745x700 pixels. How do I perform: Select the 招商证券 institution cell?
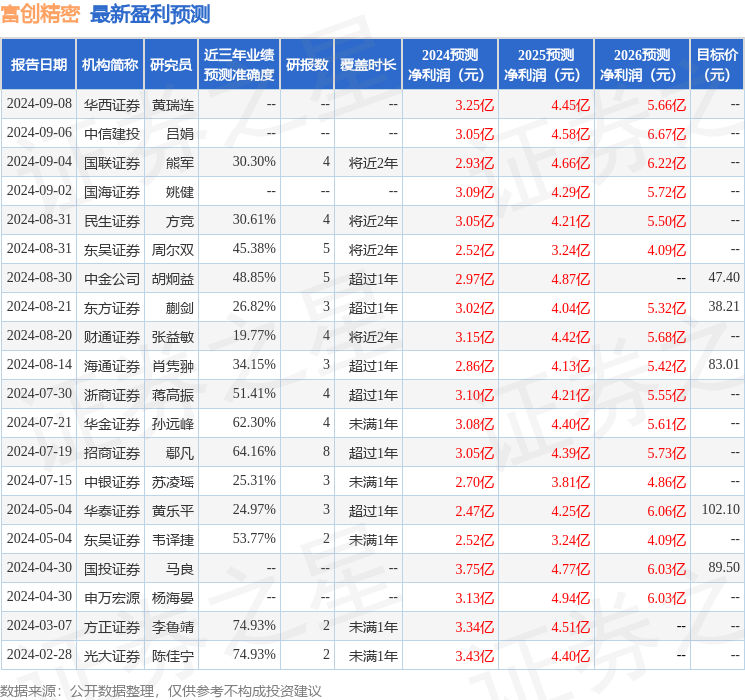coord(112,453)
